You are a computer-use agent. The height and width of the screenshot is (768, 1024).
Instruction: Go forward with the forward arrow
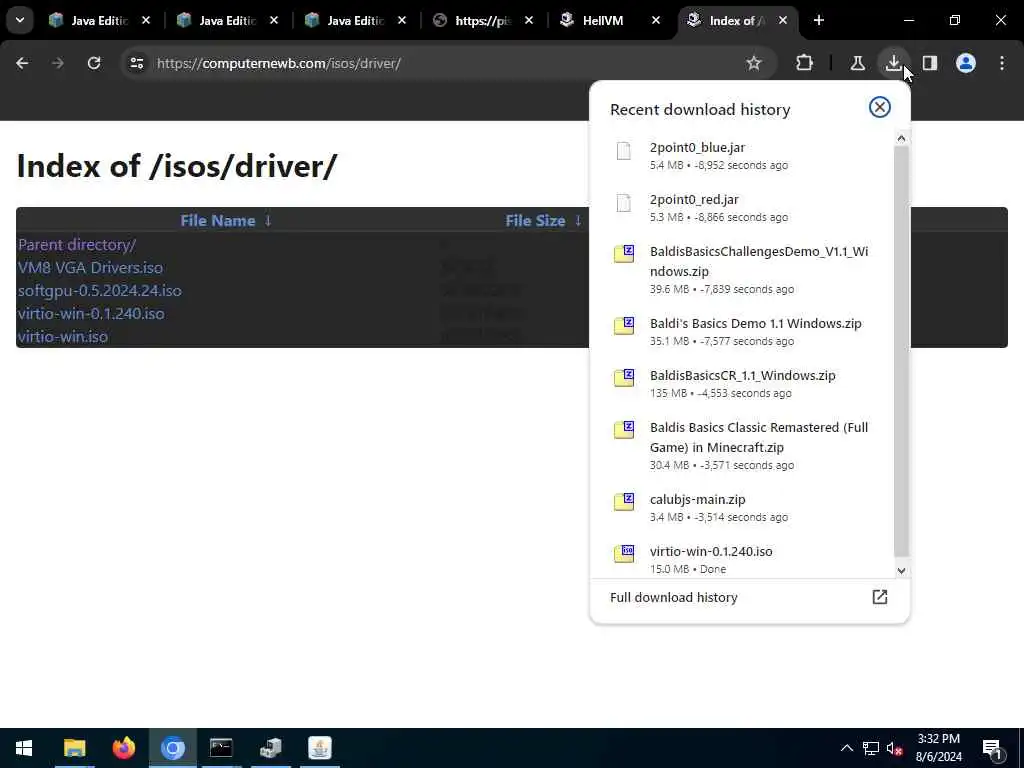[x=58, y=63]
